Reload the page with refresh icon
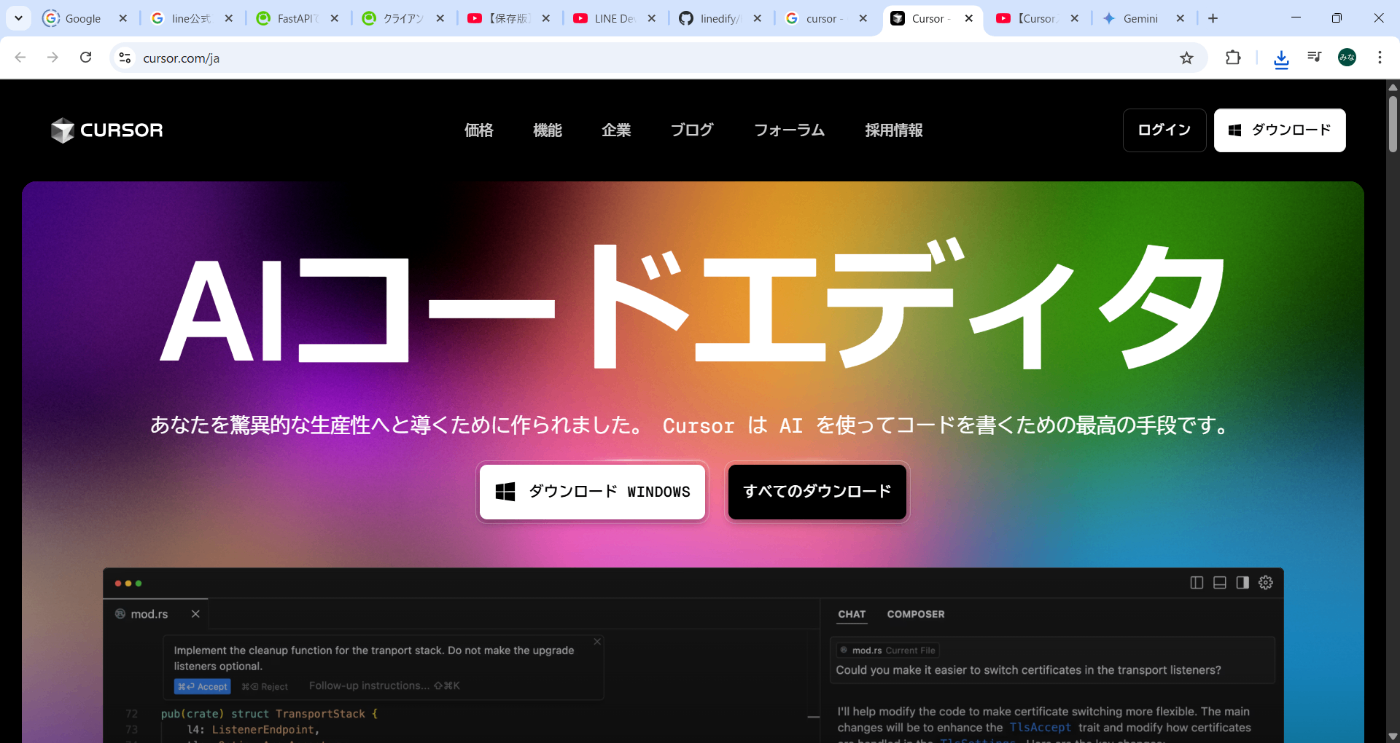 tap(86, 58)
